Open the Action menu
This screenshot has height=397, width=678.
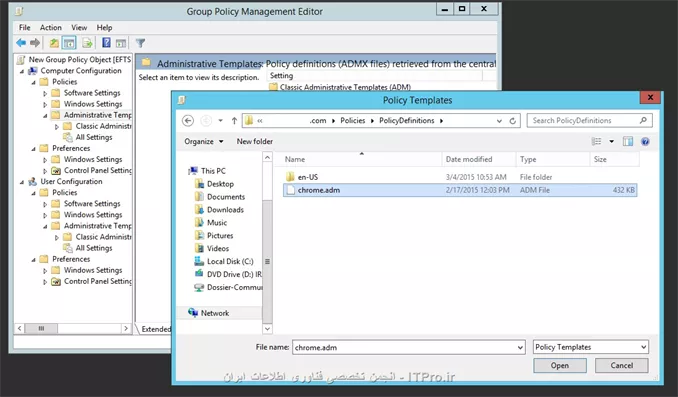51,27
